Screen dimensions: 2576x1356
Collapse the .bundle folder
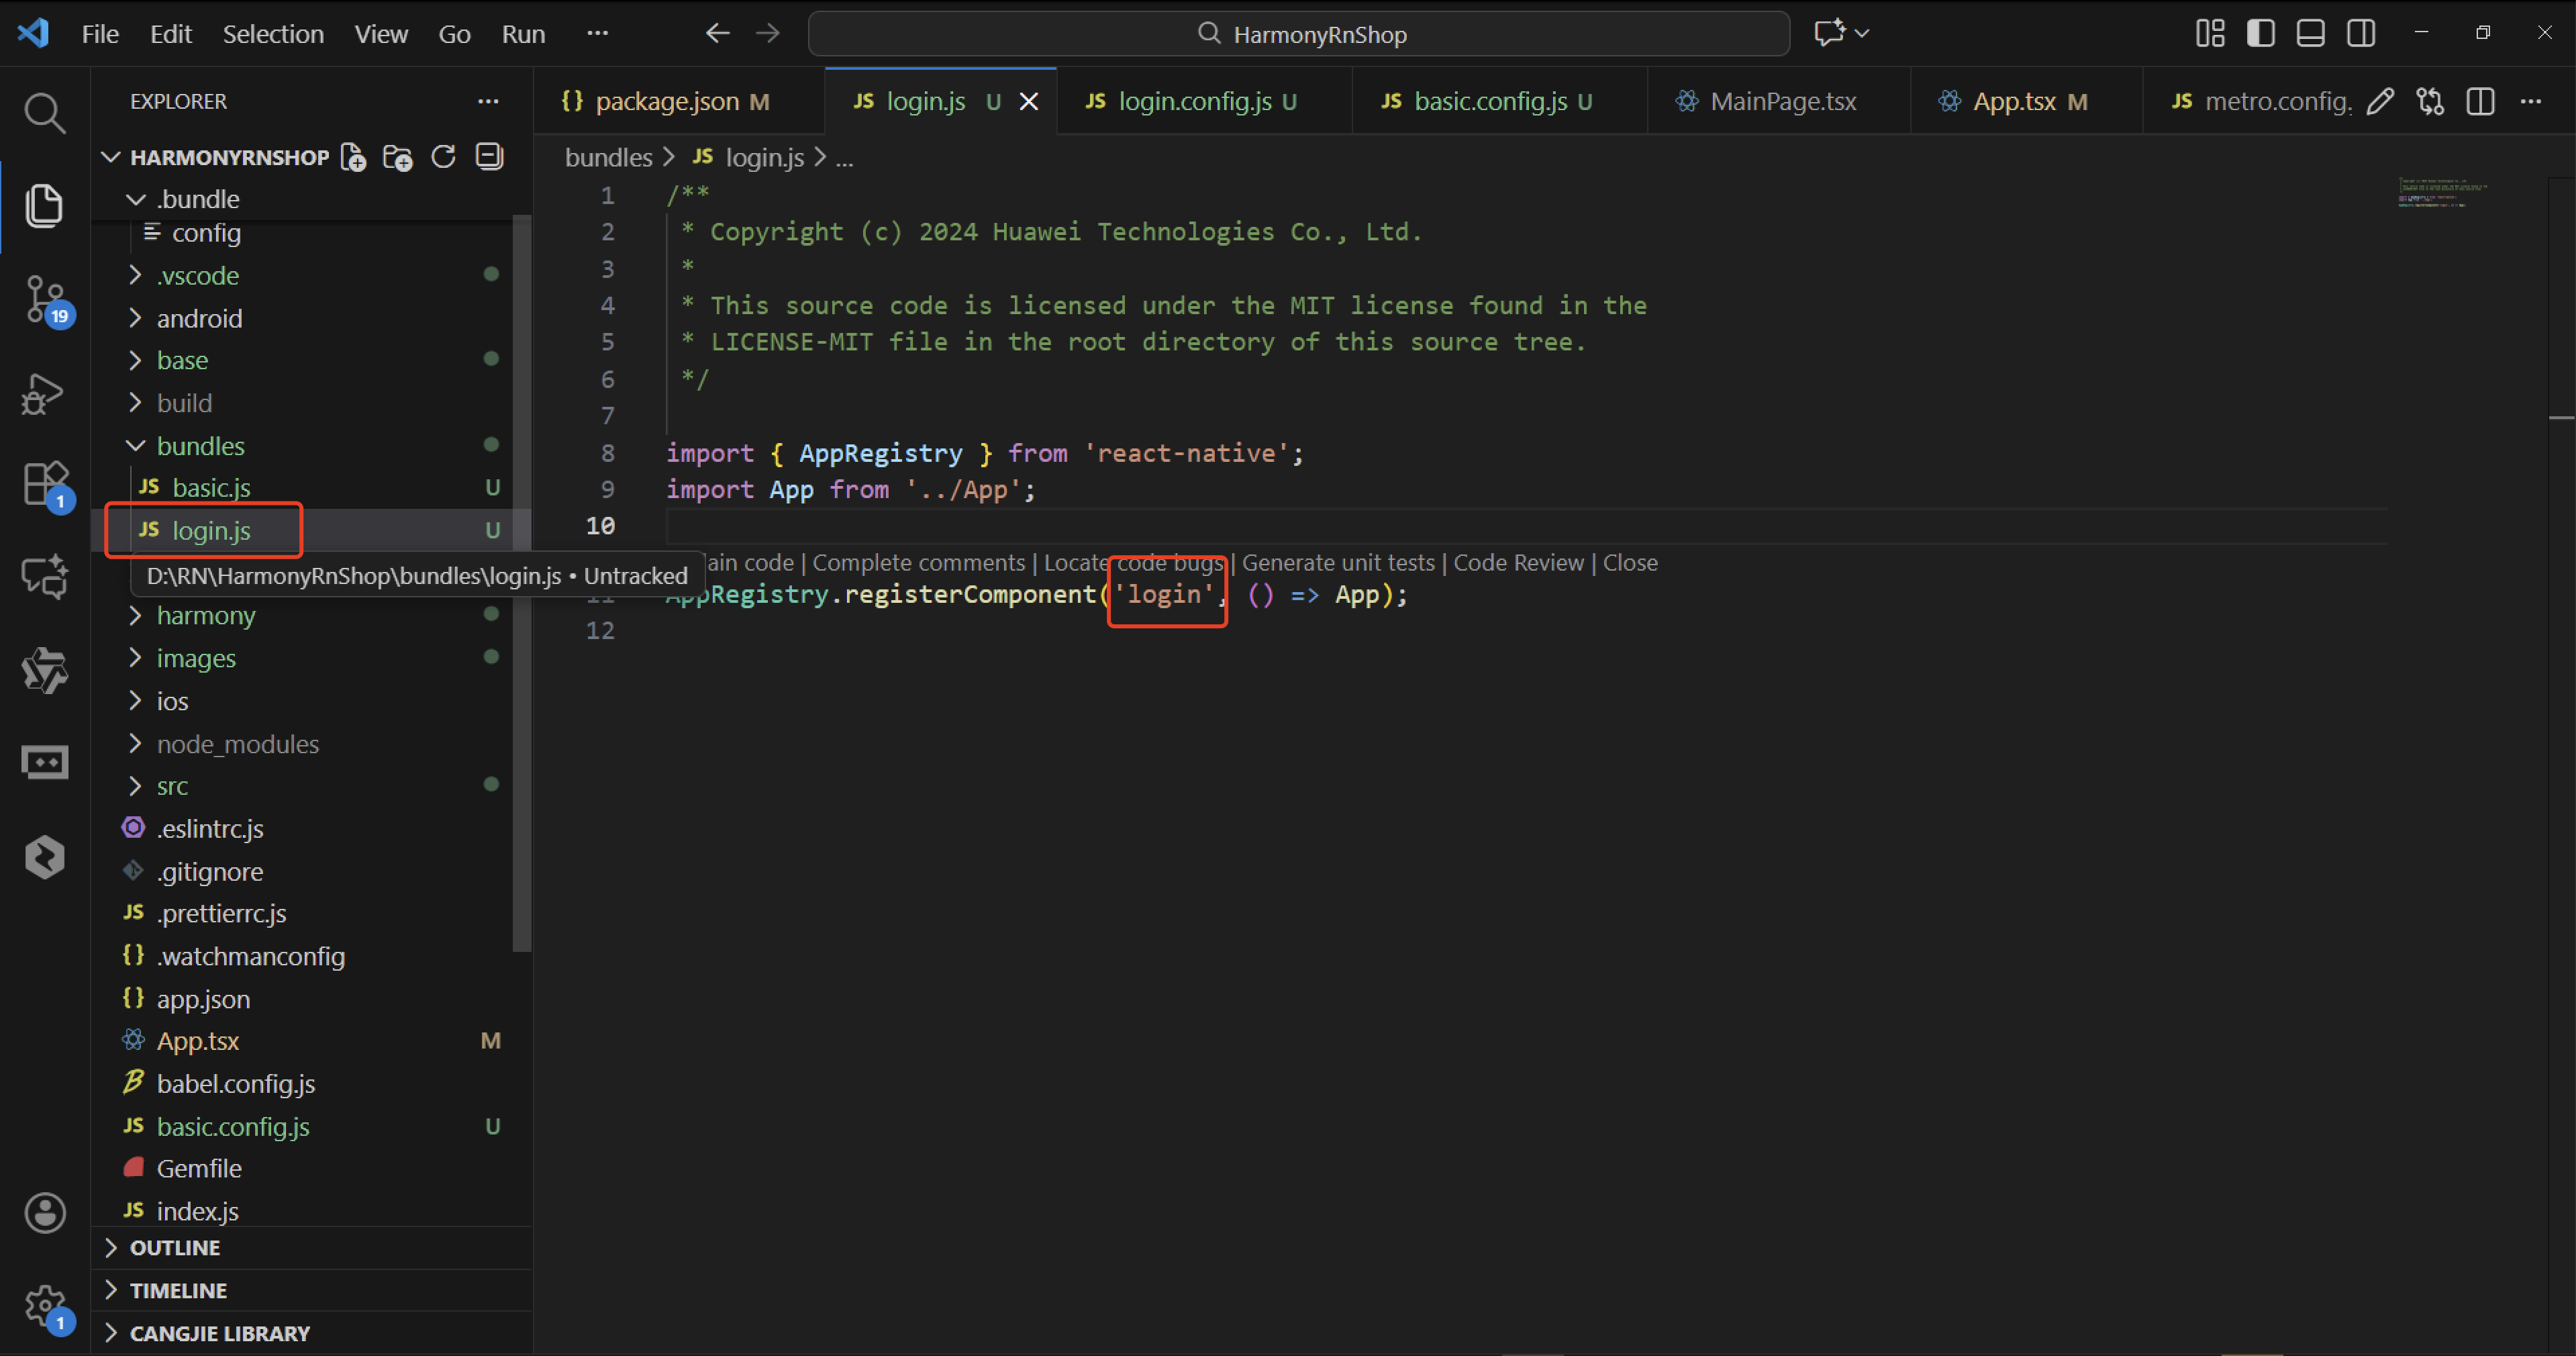tap(136, 199)
